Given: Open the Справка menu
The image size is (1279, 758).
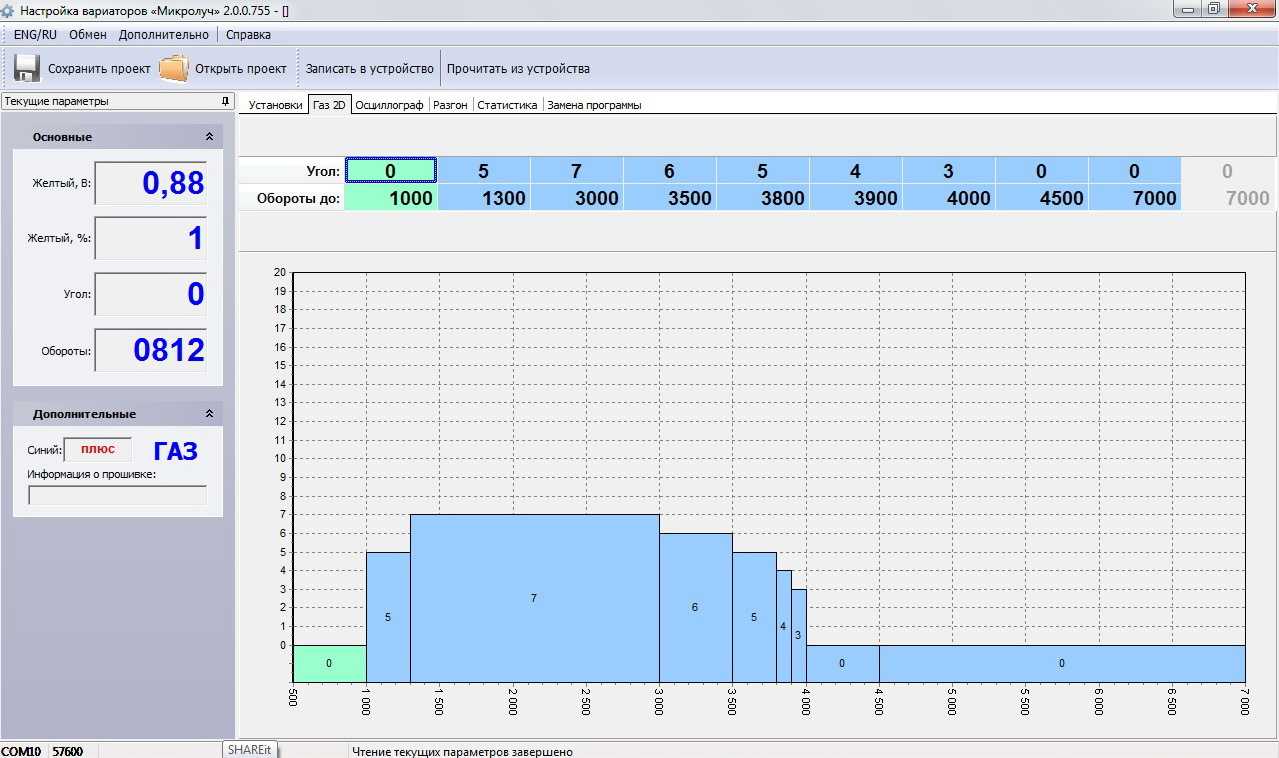Looking at the screenshot, I should tap(248, 34).
